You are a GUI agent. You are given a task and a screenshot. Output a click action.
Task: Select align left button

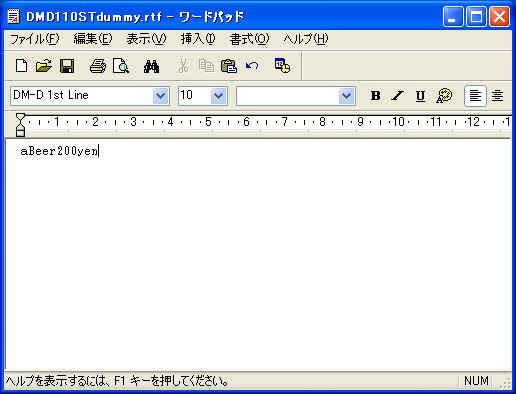pos(475,96)
